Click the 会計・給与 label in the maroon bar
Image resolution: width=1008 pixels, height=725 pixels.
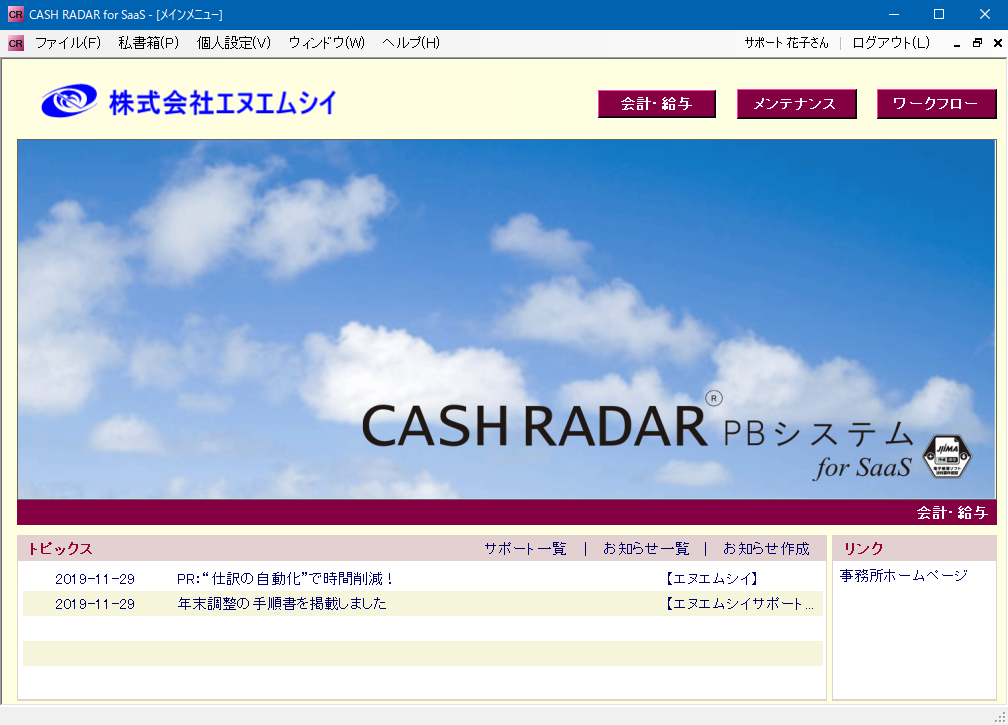(x=952, y=512)
